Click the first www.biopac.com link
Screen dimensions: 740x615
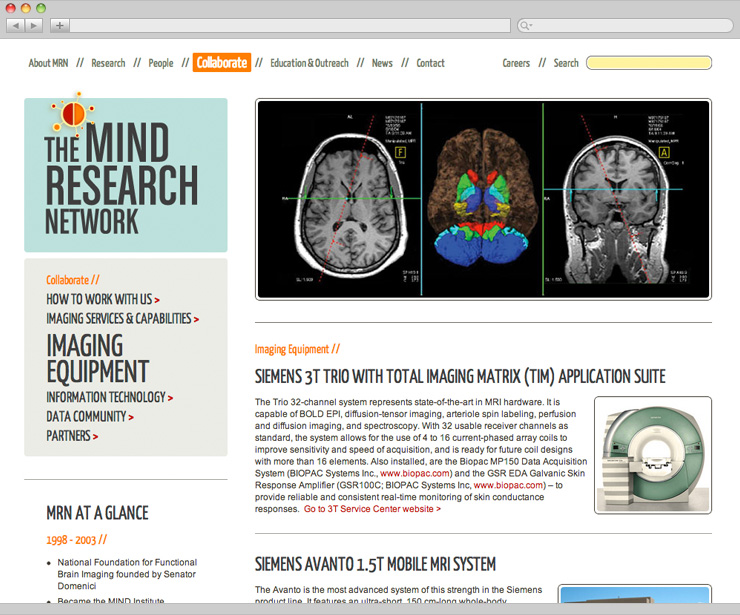(414, 473)
